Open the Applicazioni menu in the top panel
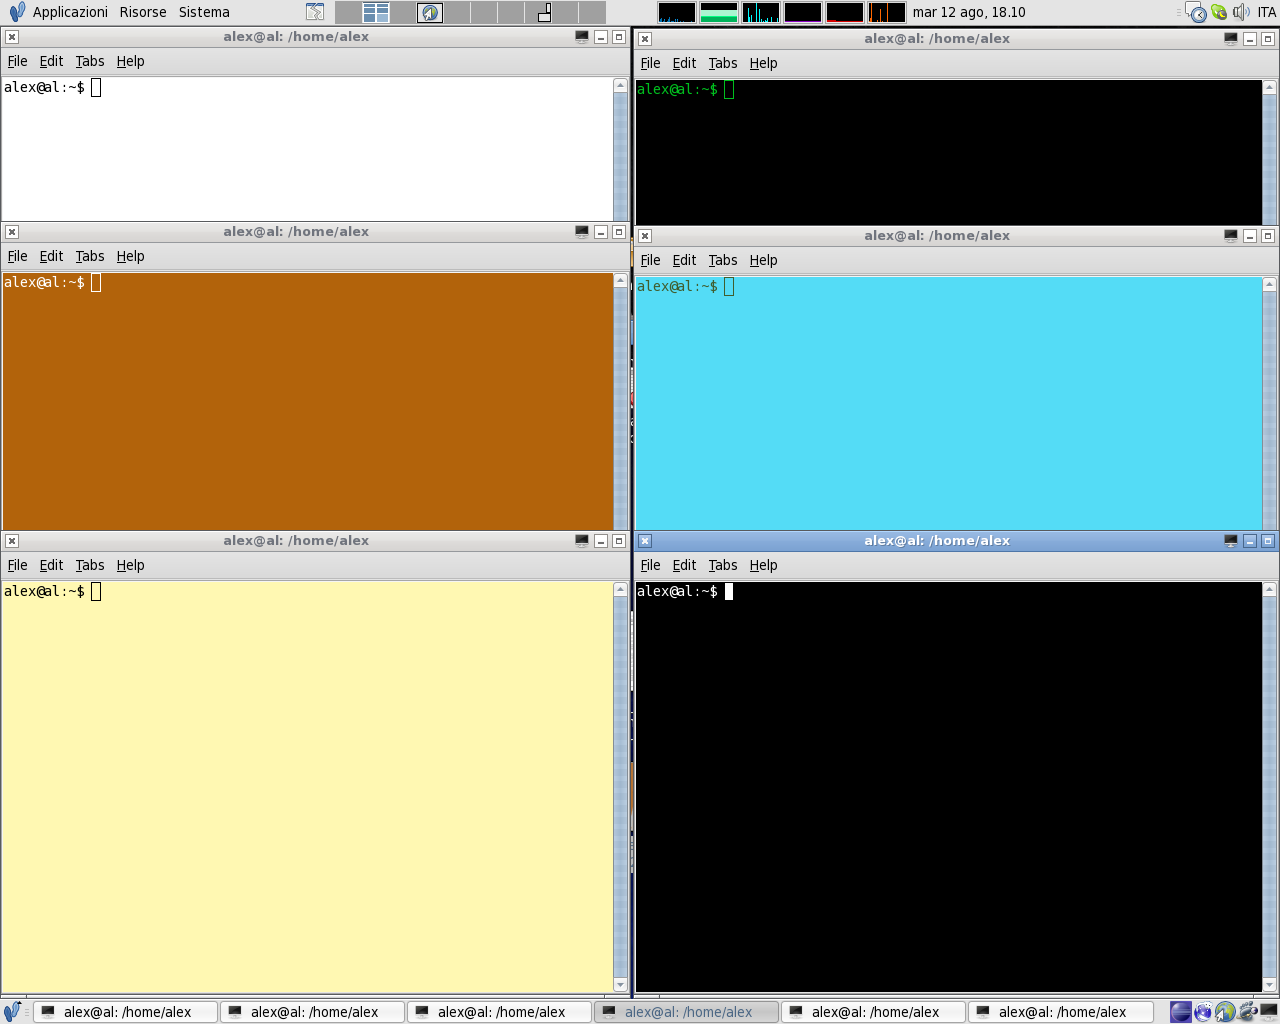Viewport: 1280px width, 1024px height. (69, 12)
